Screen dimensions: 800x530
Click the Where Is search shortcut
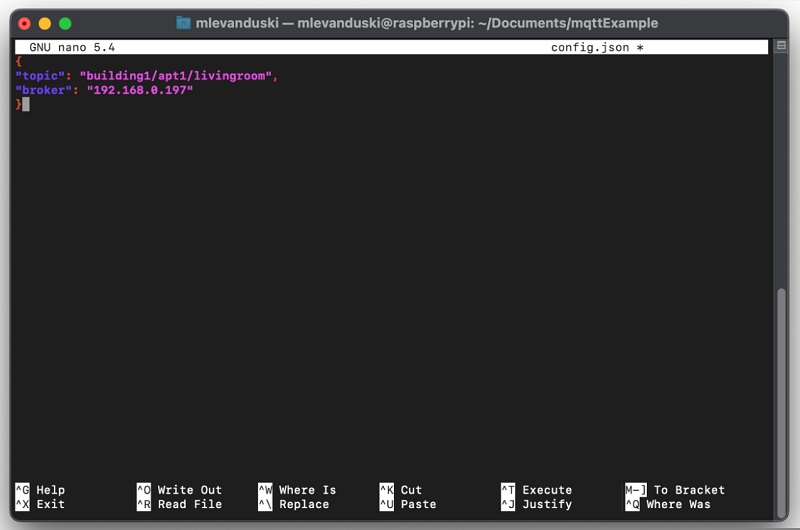click(x=307, y=490)
